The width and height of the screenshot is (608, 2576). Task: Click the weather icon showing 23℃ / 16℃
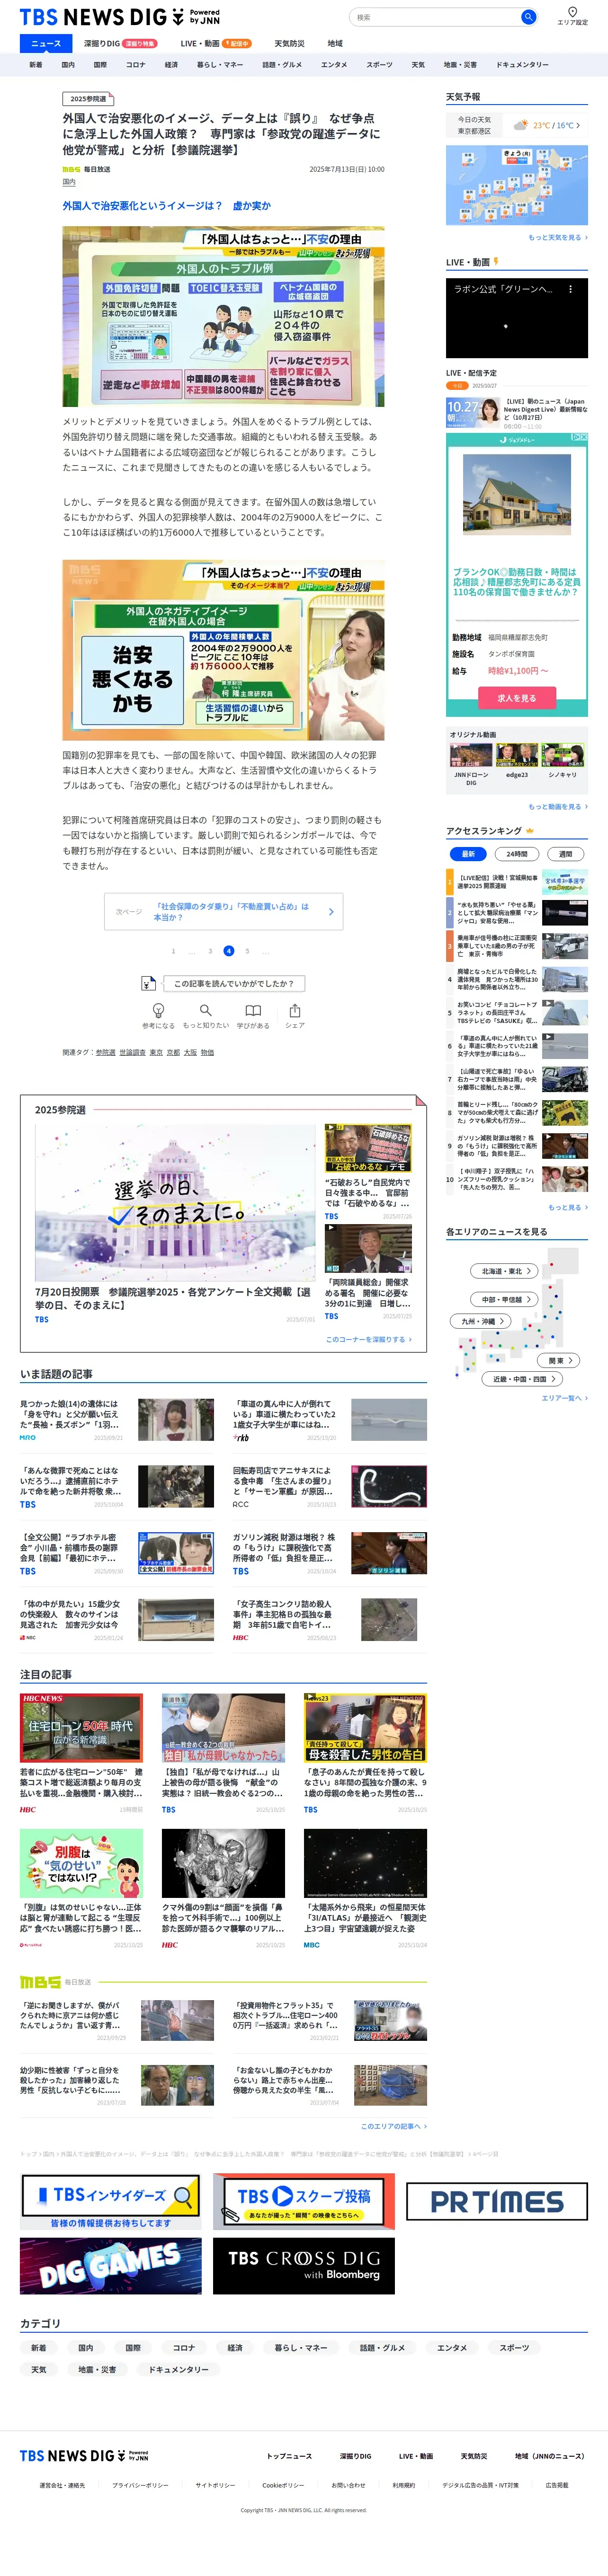[x=521, y=125]
